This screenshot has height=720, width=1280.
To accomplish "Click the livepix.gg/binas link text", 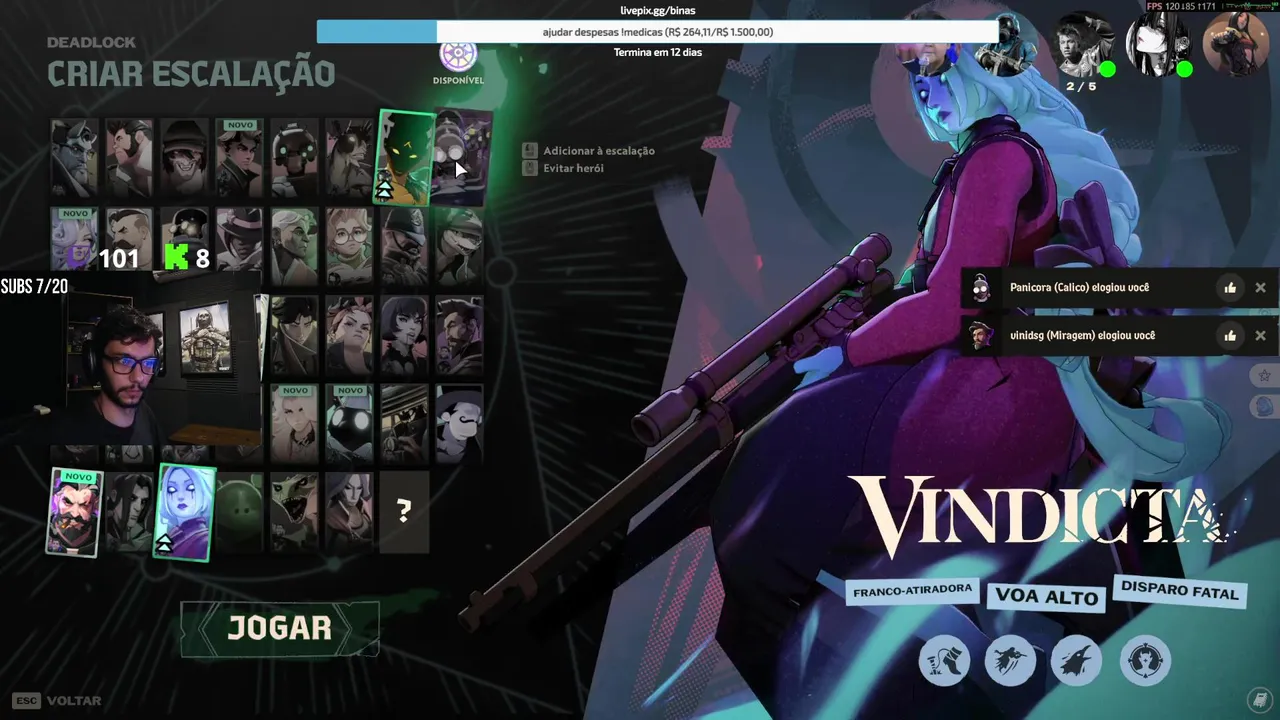I will click(657, 10).
